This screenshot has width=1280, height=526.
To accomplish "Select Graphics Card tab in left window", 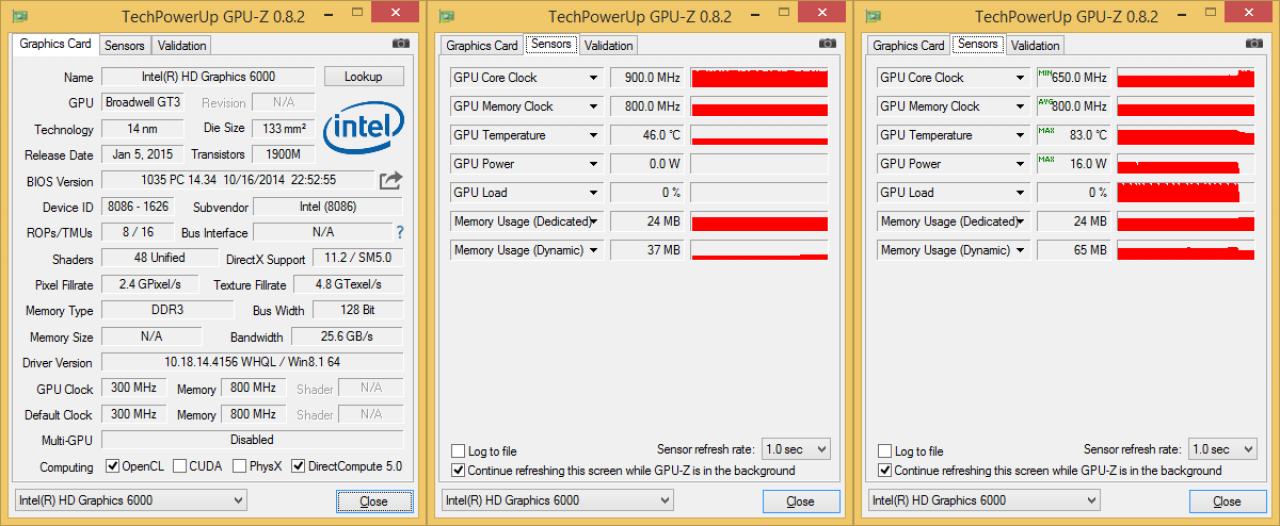I will [x=56, y=44].
